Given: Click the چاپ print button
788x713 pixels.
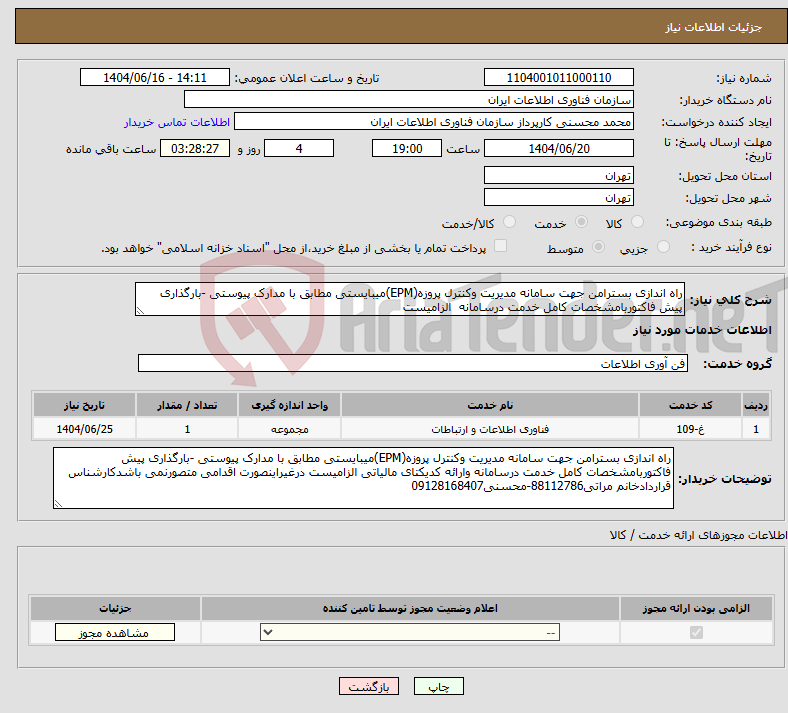Looking at the screenshot, I should click(438, 687).
